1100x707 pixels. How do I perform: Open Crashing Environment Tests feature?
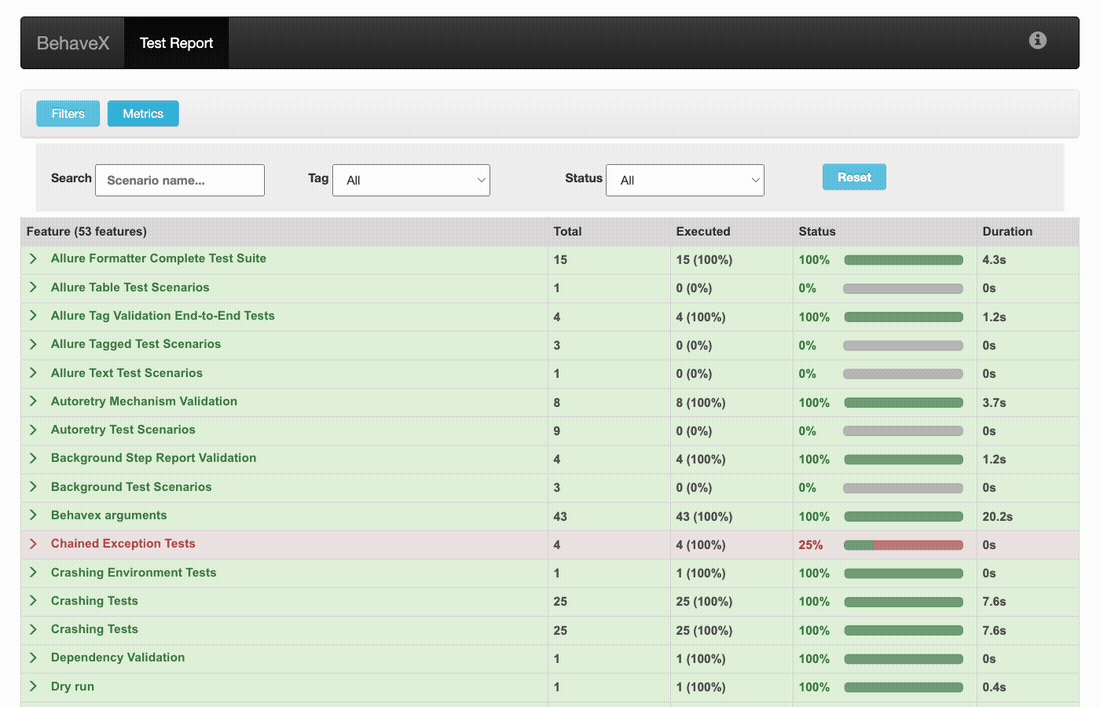[x=133, y=572]
